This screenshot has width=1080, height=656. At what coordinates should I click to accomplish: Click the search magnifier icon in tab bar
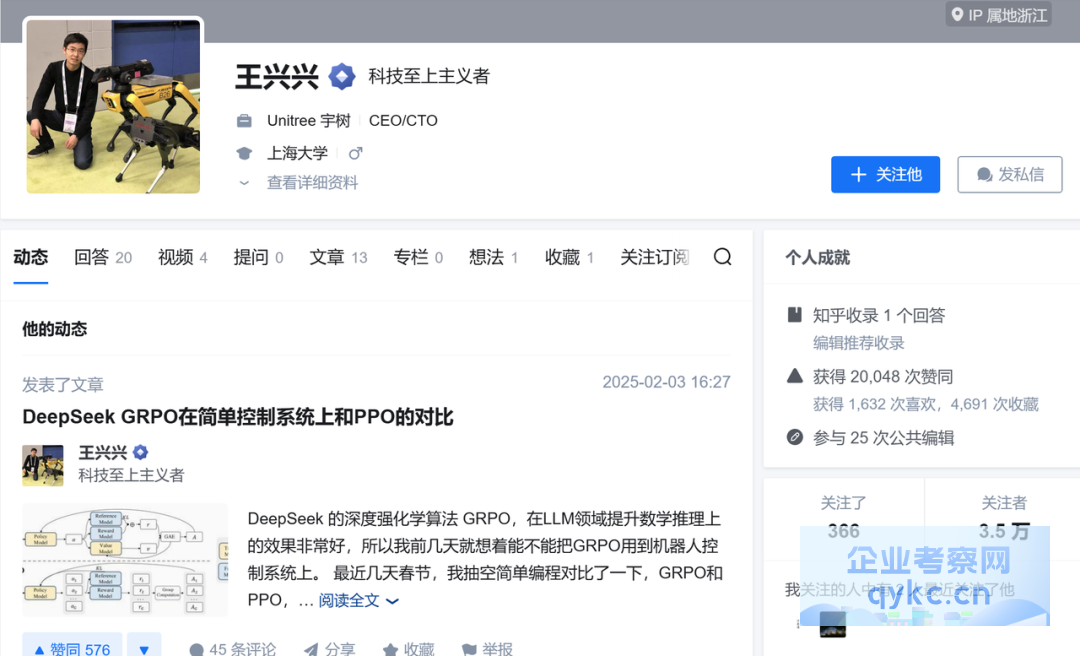pyautogui.click(x=722, y=257)
